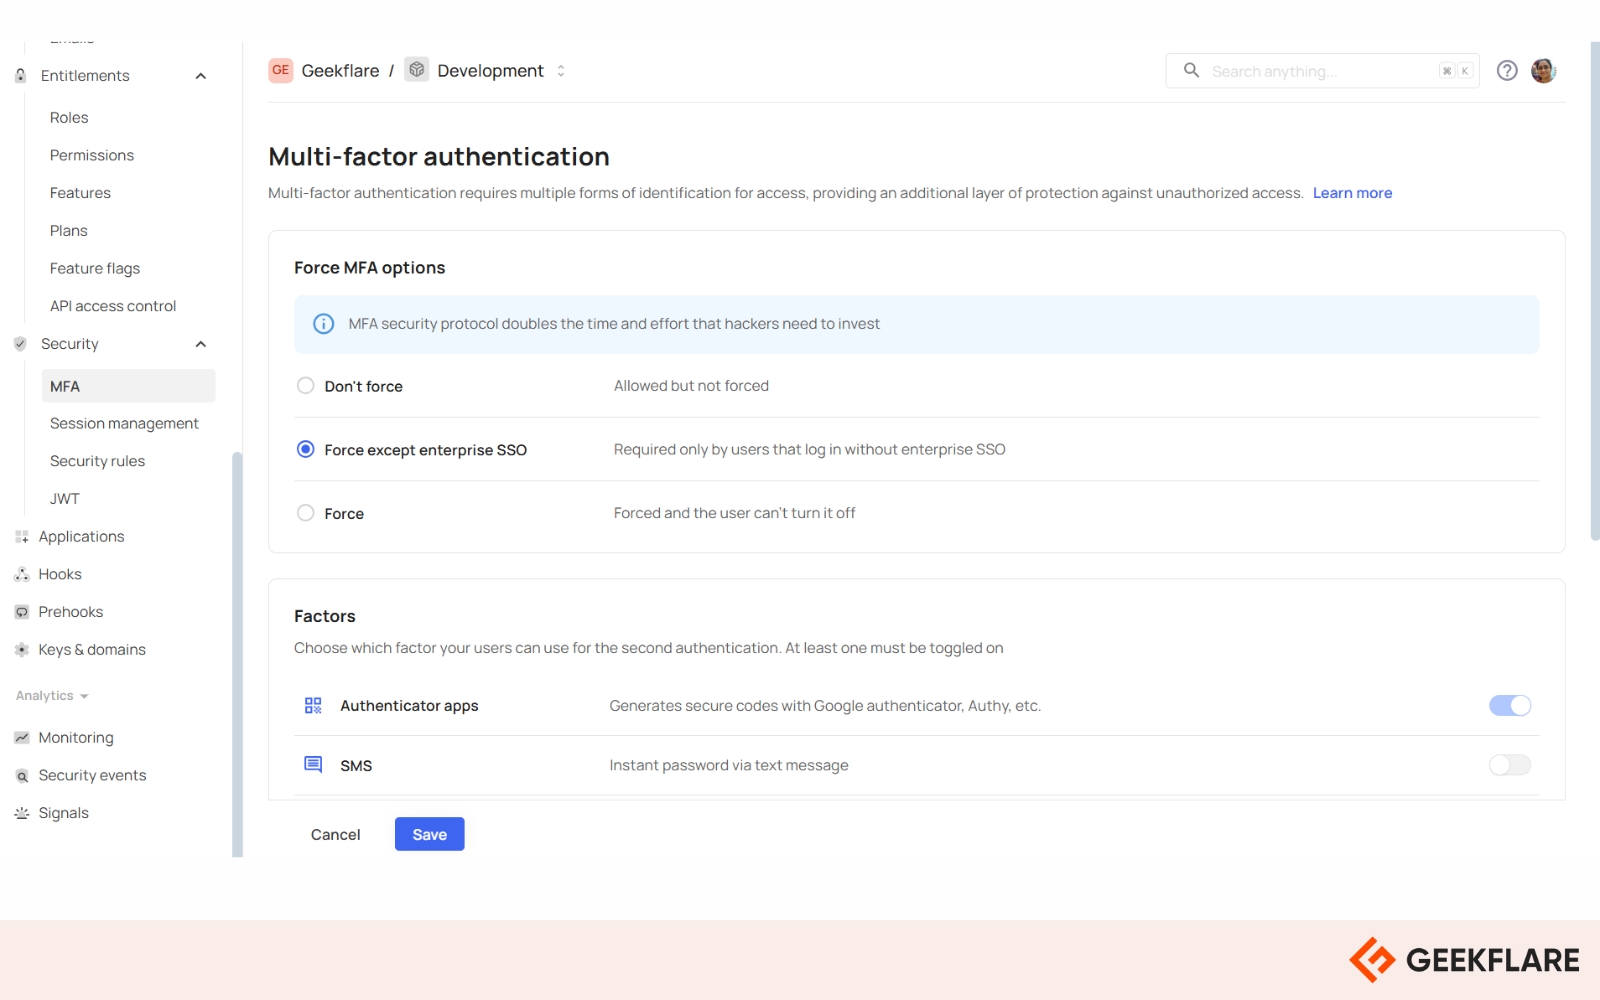
Task: Disable the Authenticator apps factor
Action: [x=1510, y=705]
